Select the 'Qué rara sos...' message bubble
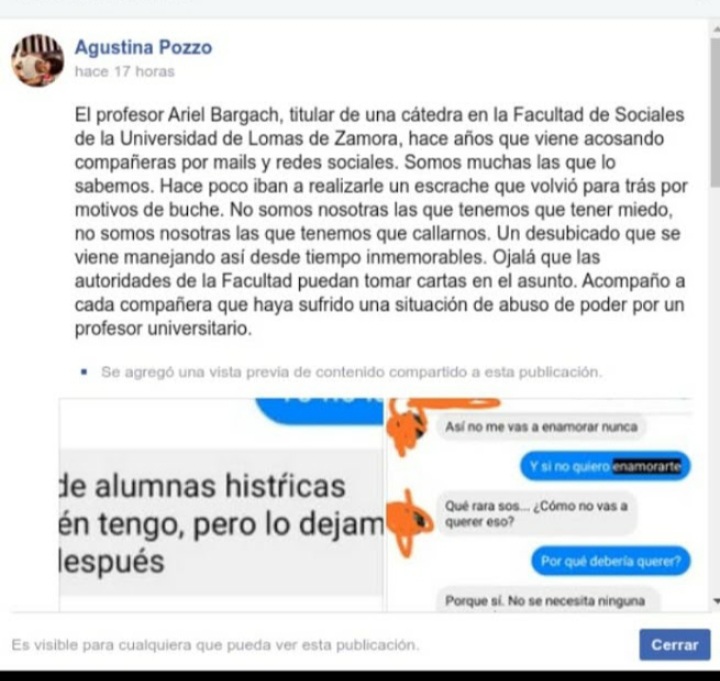The image size is (720, 681). click(536, 513)
